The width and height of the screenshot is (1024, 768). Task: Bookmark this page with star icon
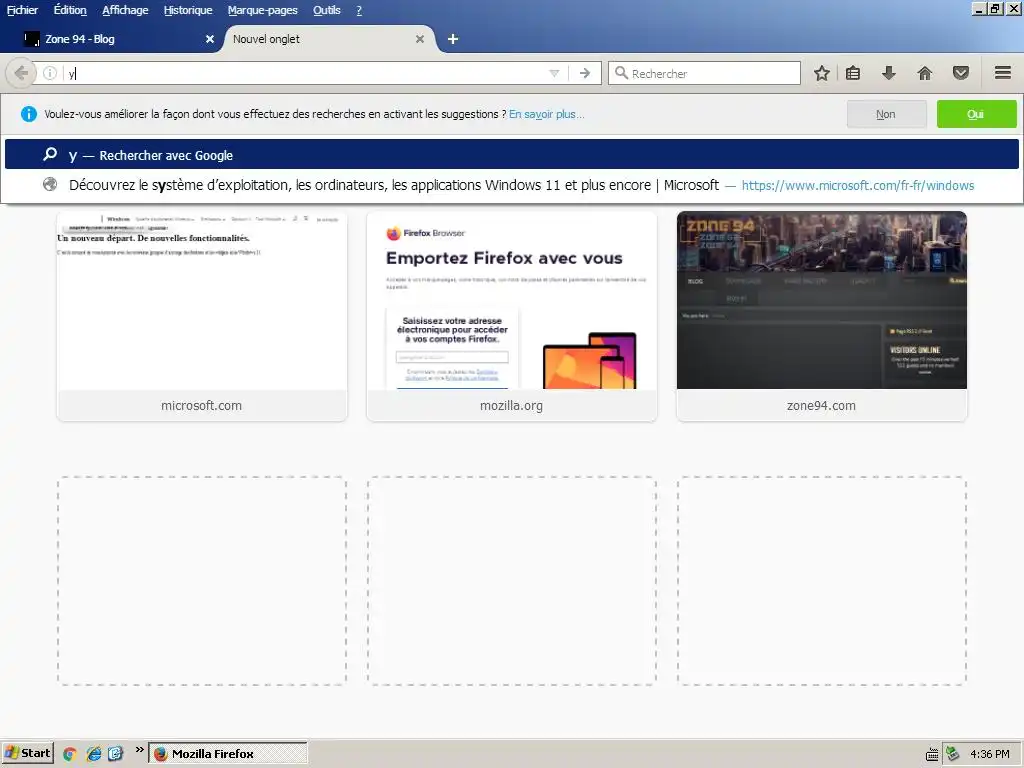pos(822,72)
